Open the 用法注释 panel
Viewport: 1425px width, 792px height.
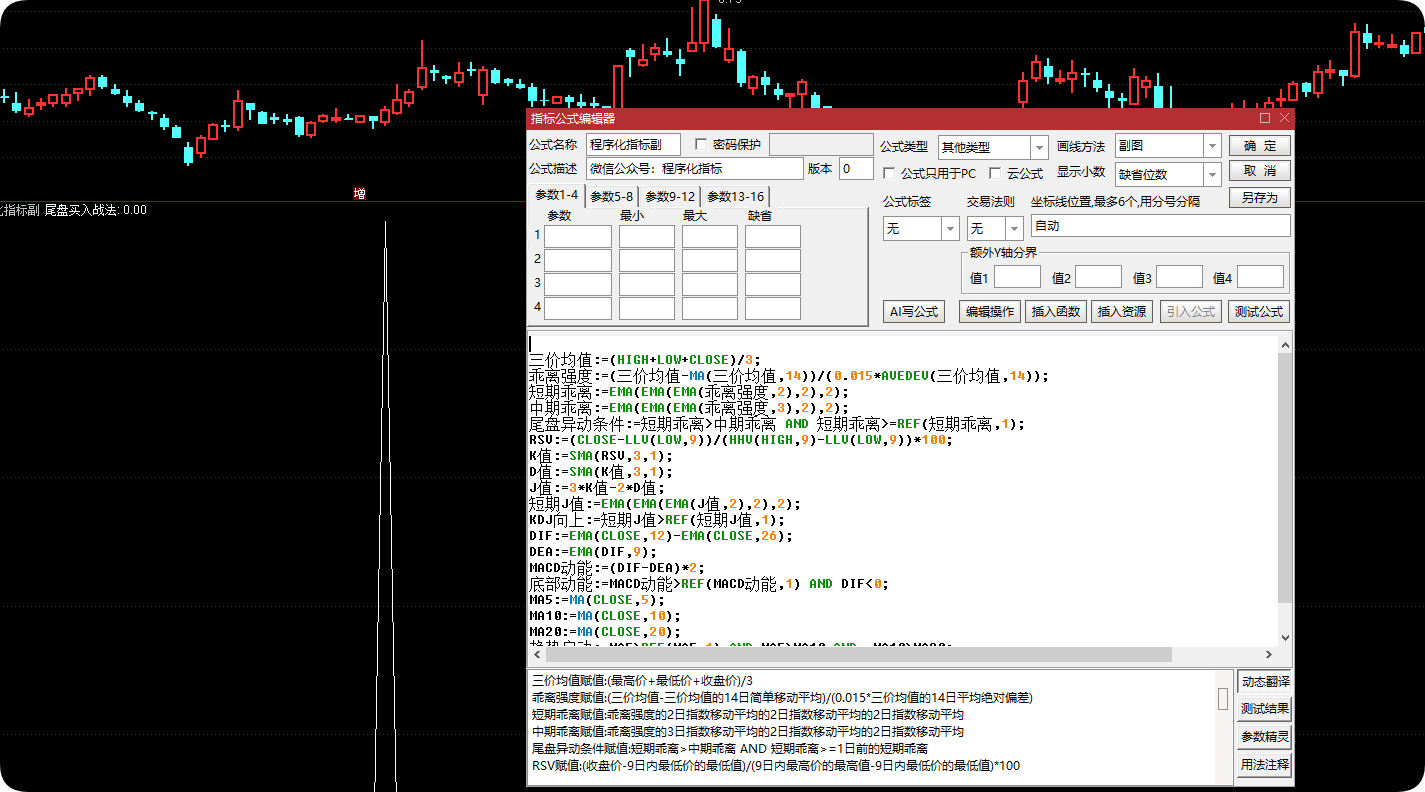point(1265,765)
